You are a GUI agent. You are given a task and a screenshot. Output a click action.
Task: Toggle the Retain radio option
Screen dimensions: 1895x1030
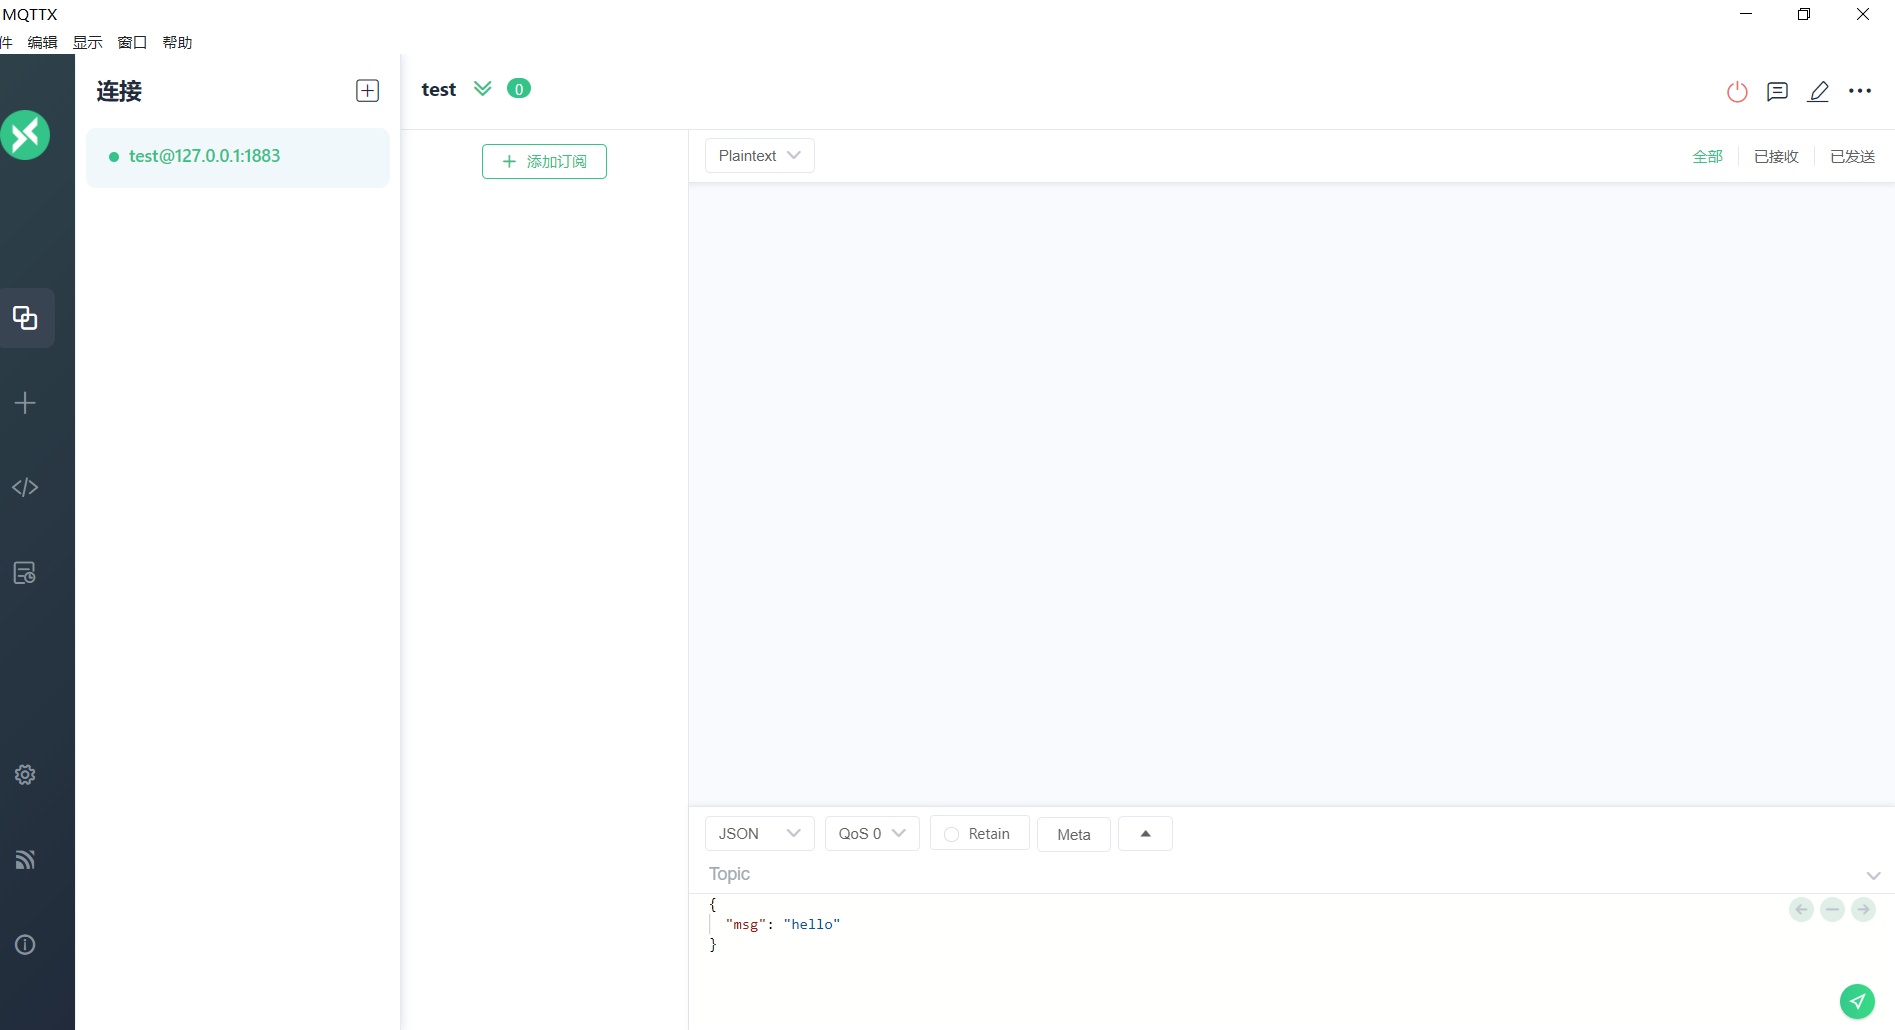click(979, 834)
